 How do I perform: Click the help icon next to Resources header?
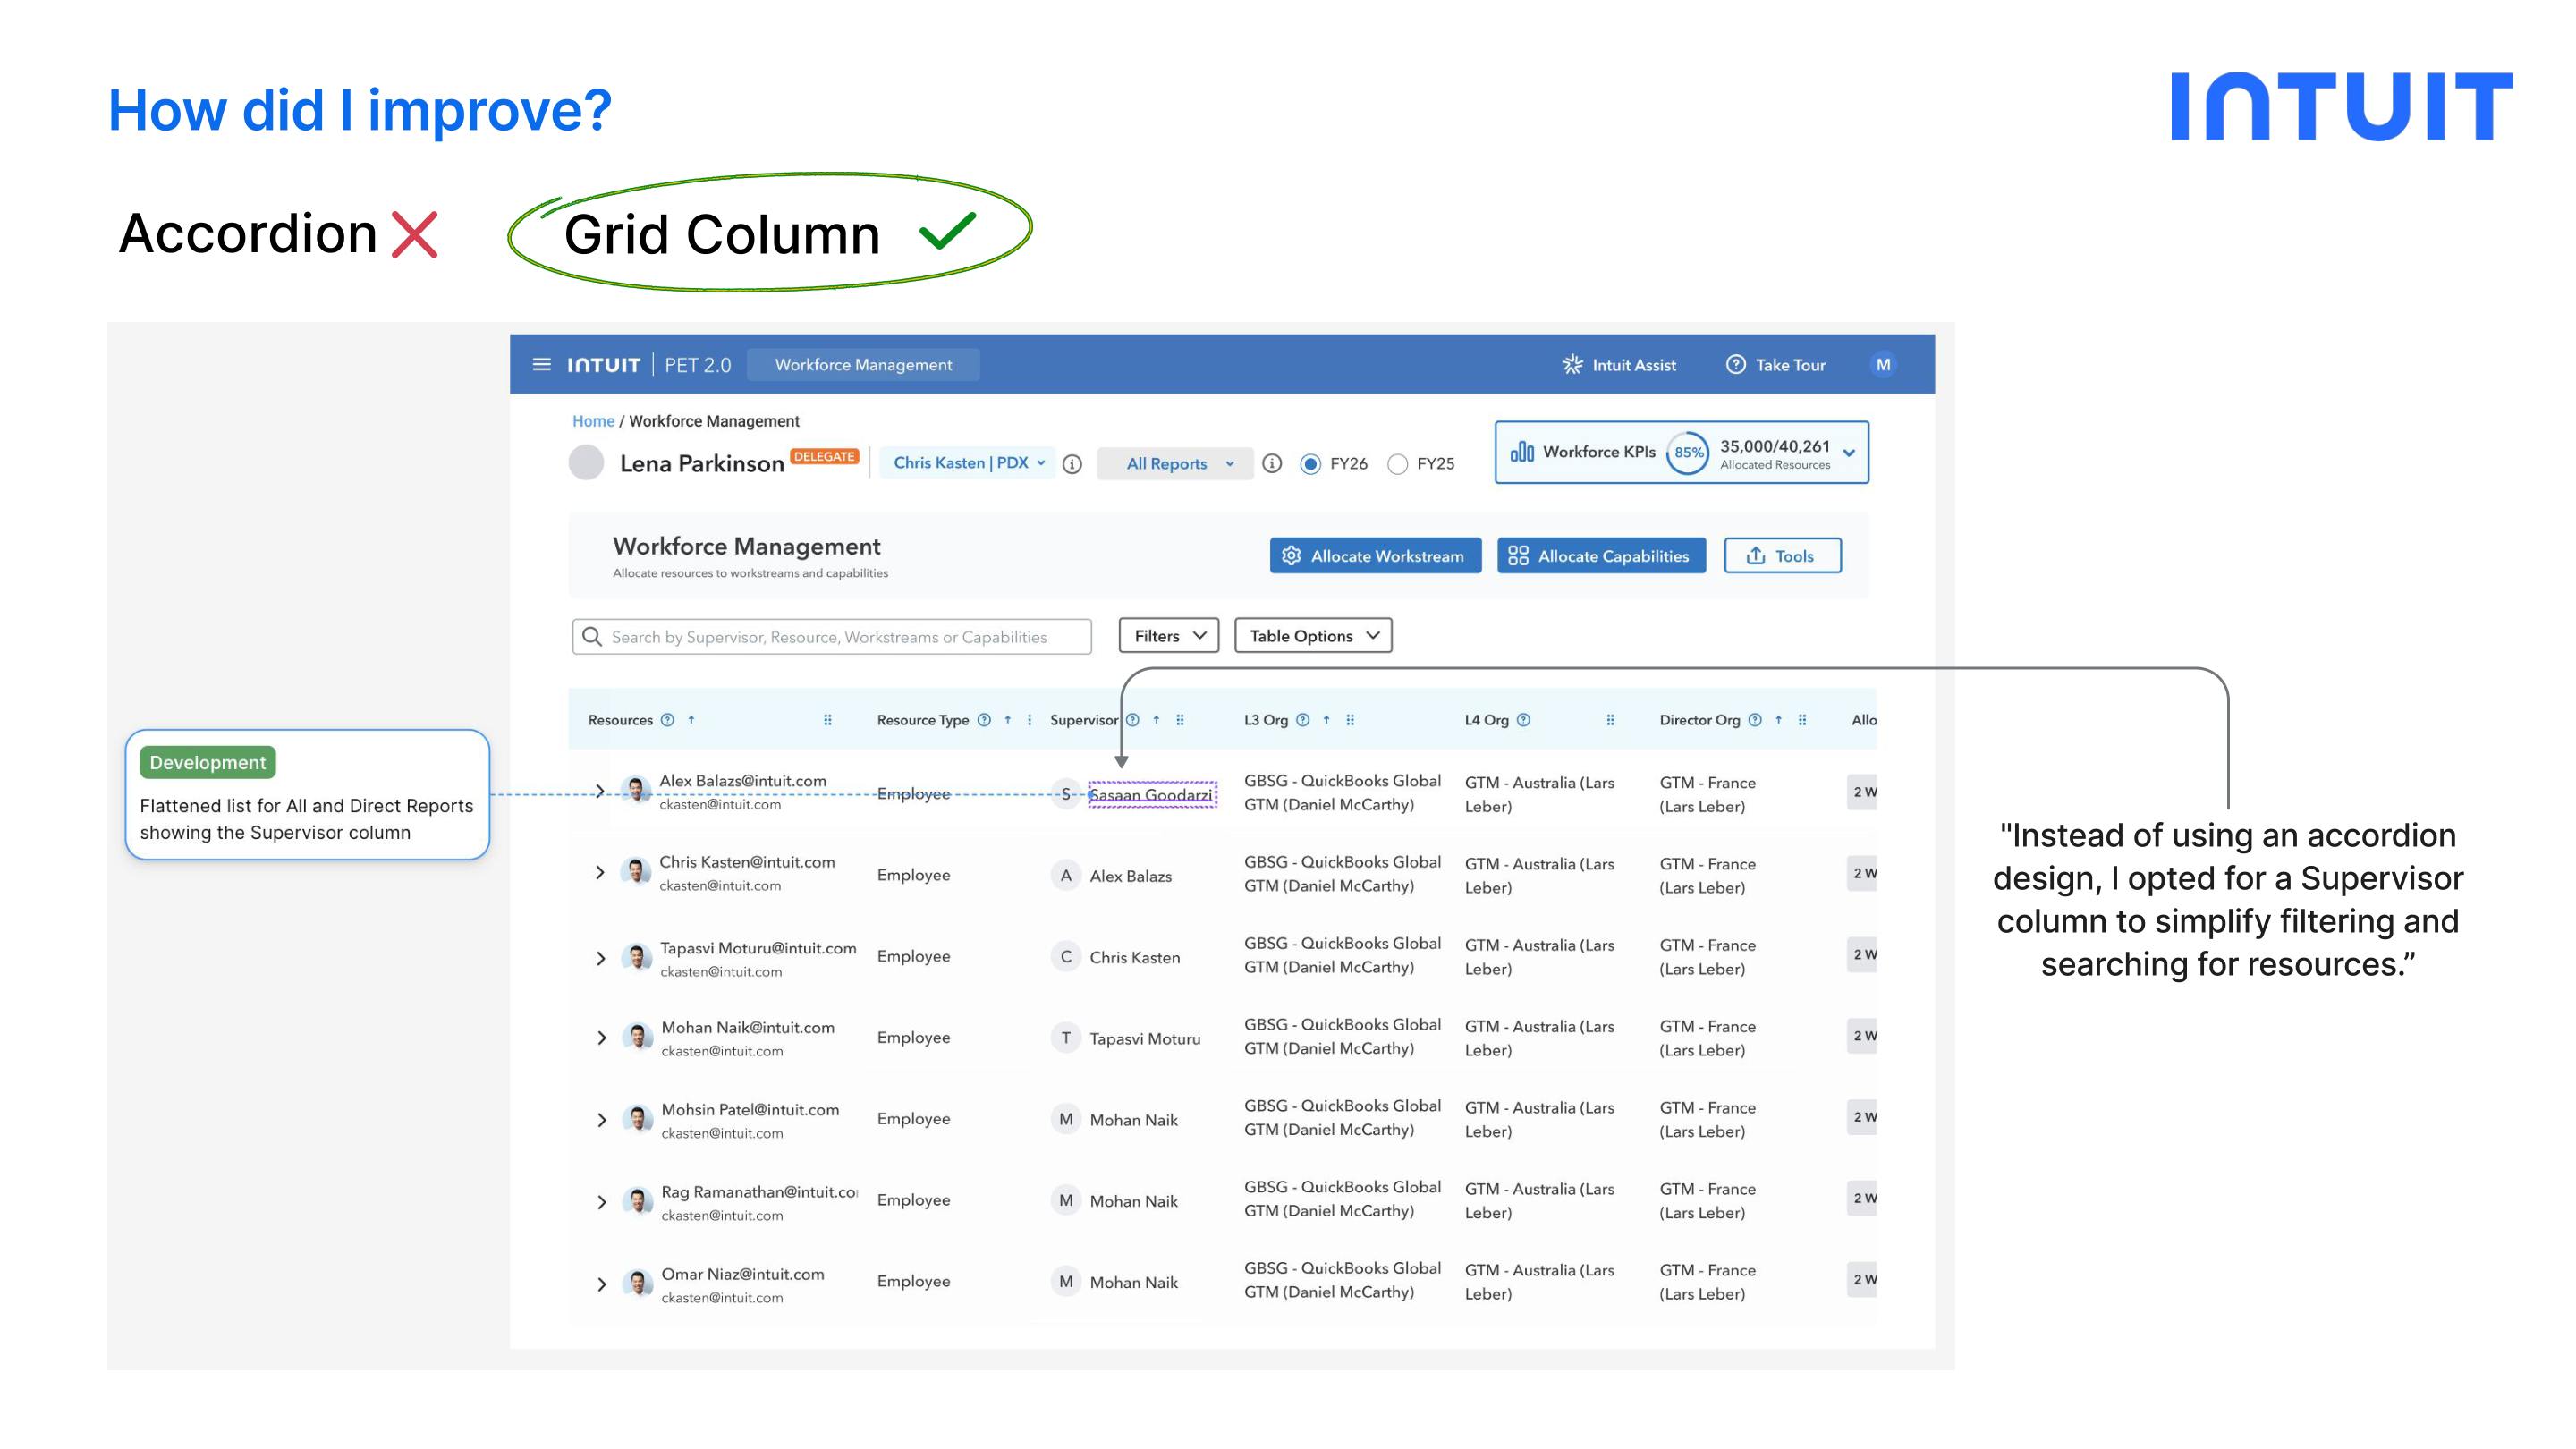pyautogui.click(x=667, y=720)
